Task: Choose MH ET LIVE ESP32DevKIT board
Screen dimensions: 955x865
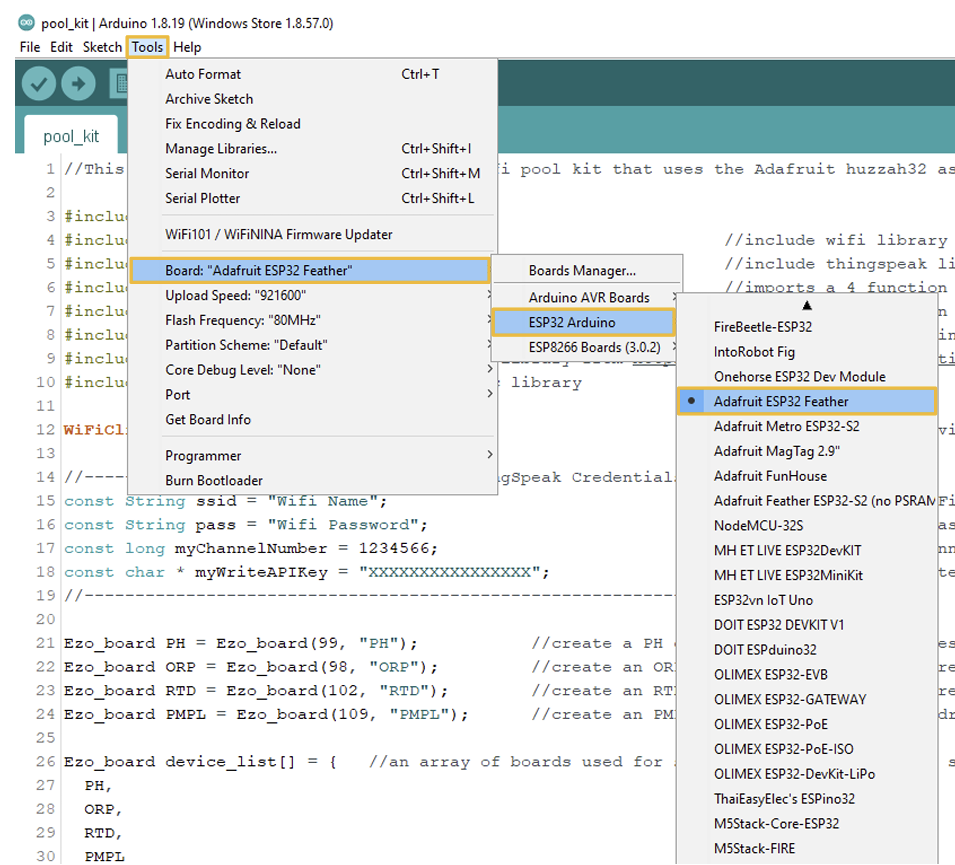Action: (807, 551)
